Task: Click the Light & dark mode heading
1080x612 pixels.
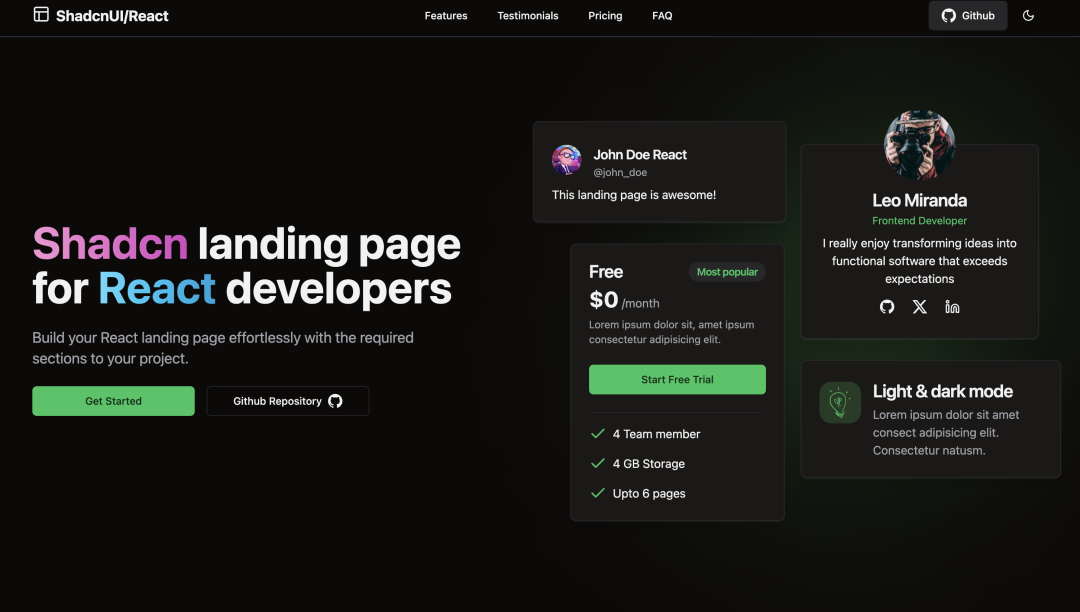Action: click(x=943, y=391)
